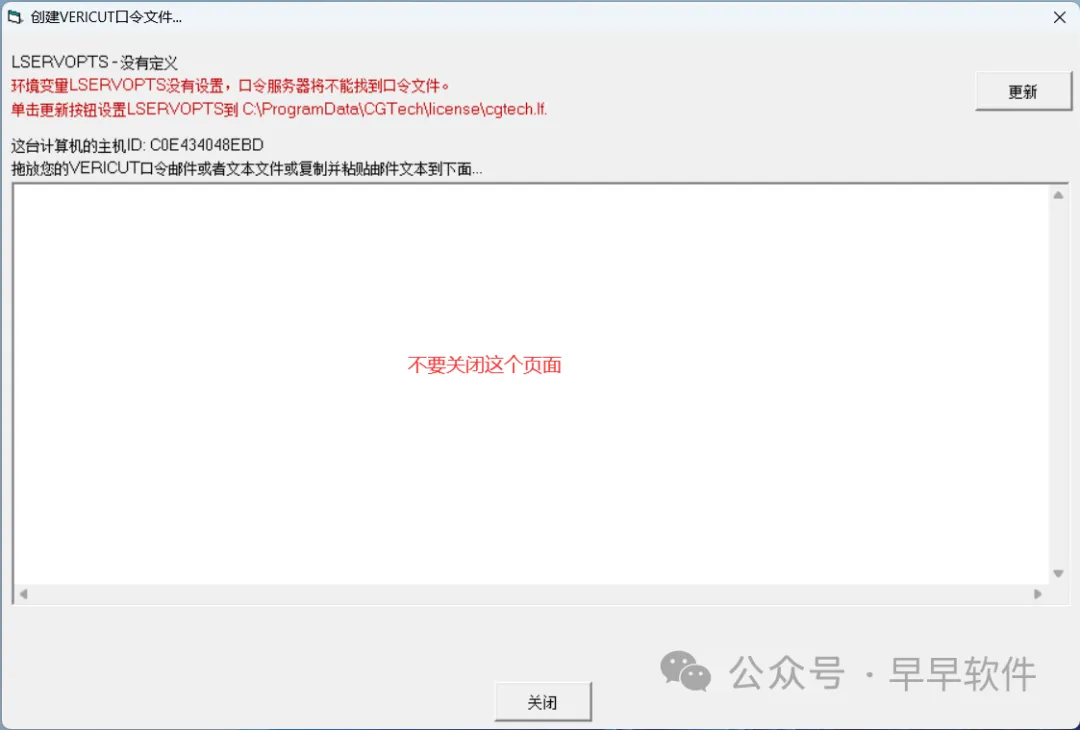Click the 更新 button
Screen dimensions: 1080x730
click(1023, 92)
